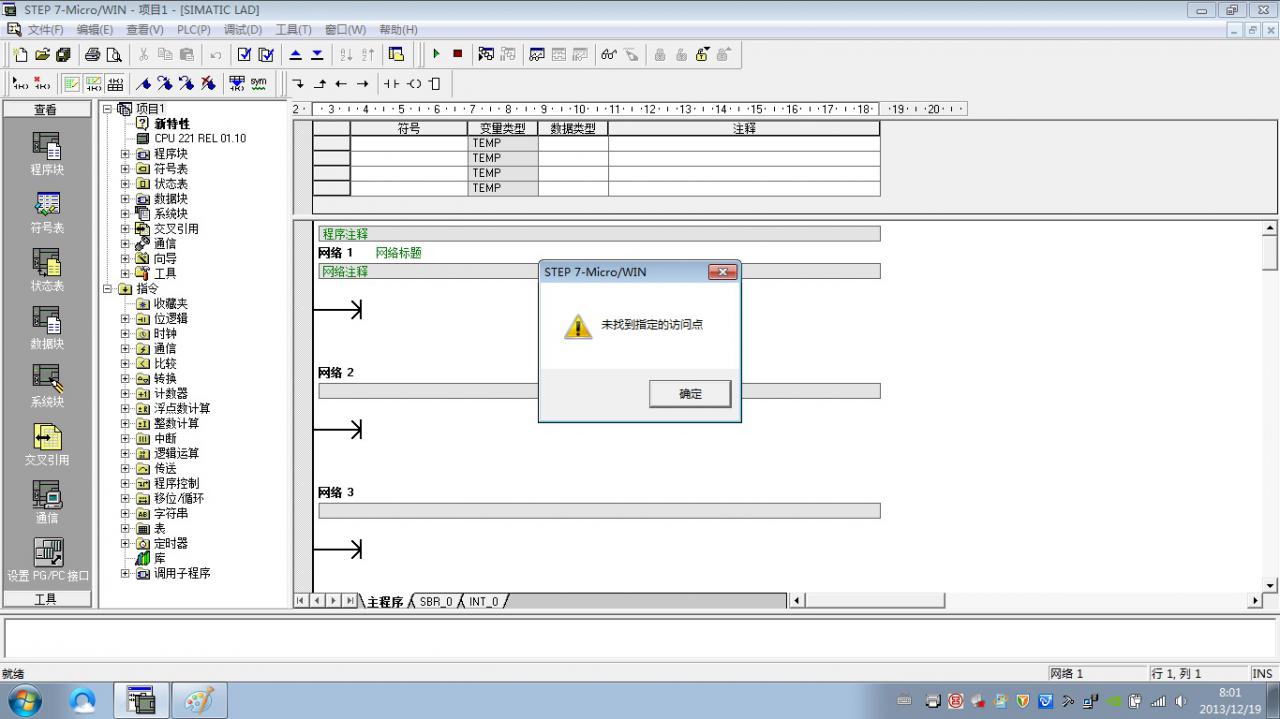Collapse the 指令 tree node
1280x719 pixels.
(x=108, y=289)
